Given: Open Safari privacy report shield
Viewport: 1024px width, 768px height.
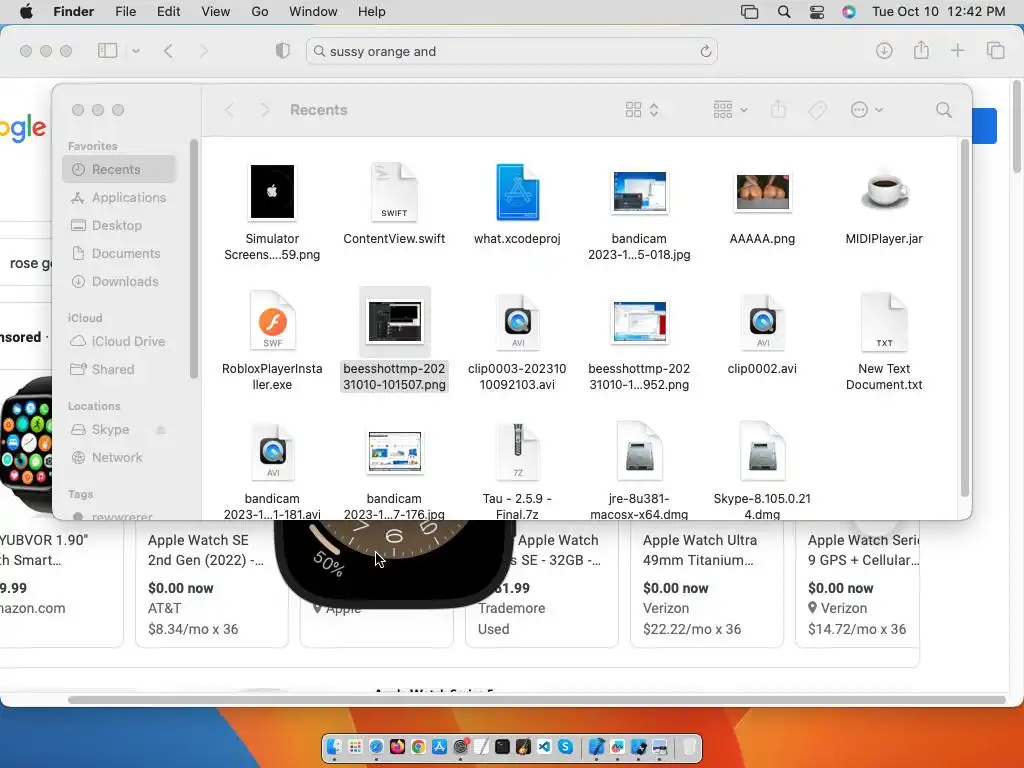Looking at the screenshot, I should pyautogui.click(x=282, y=50).
